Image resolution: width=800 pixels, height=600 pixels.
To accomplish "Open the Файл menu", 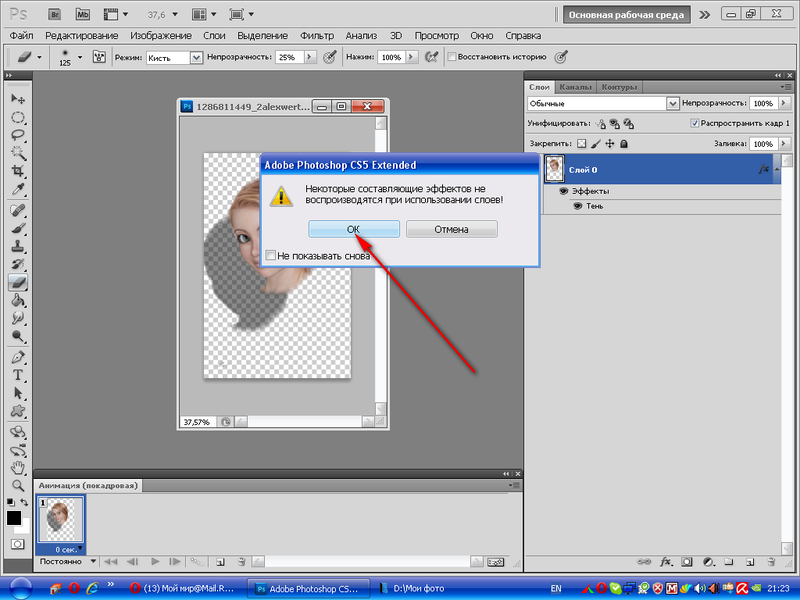I will [21, 36].
